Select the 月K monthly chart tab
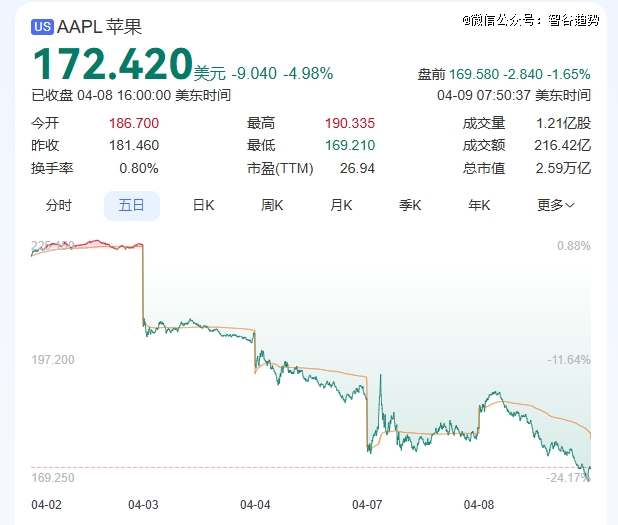 click(341, 205)
